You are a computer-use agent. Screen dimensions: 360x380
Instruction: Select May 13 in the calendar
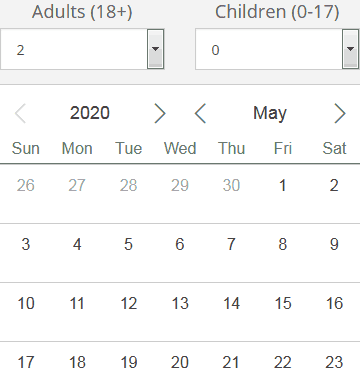180,303
